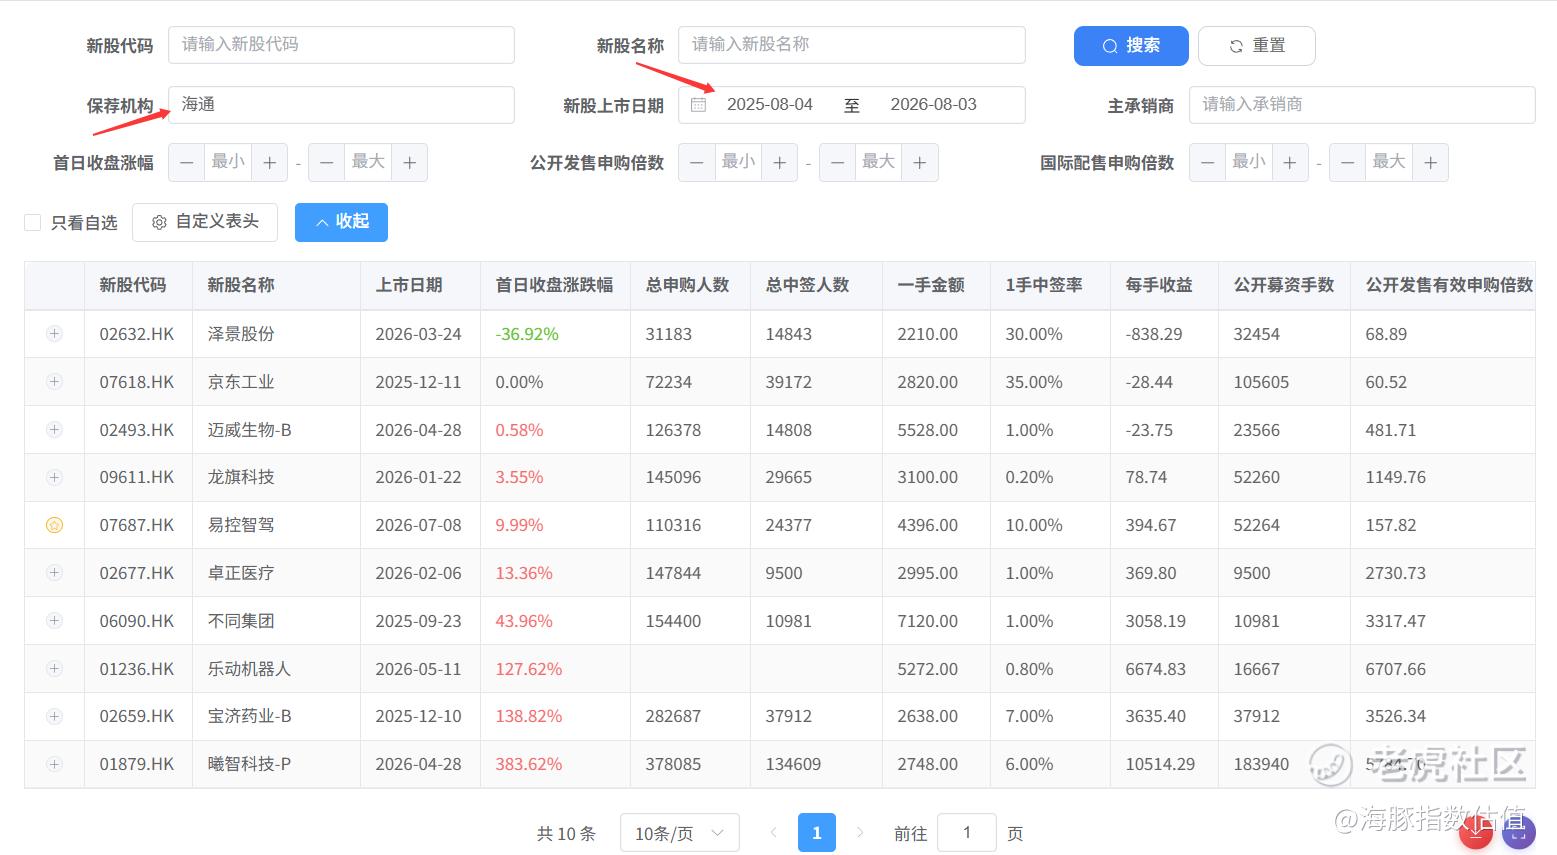Focus the 新股代码 input field

tap(341, 45)
